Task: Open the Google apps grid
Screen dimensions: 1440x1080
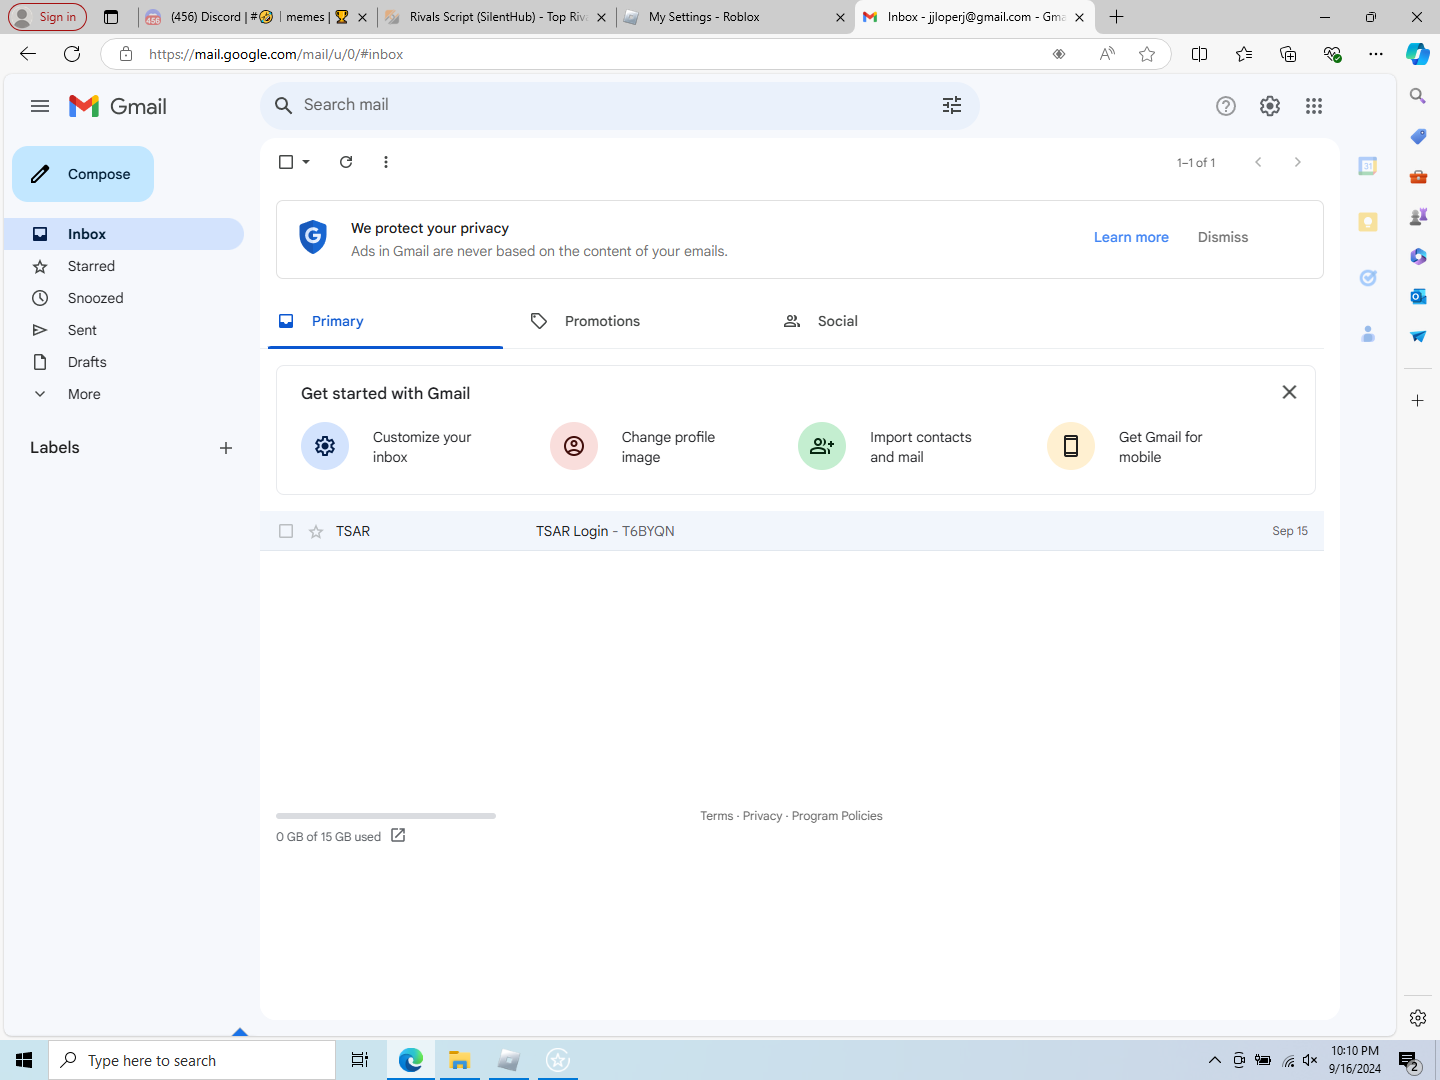Action: pyautogui.click(x=1314, y=106)
